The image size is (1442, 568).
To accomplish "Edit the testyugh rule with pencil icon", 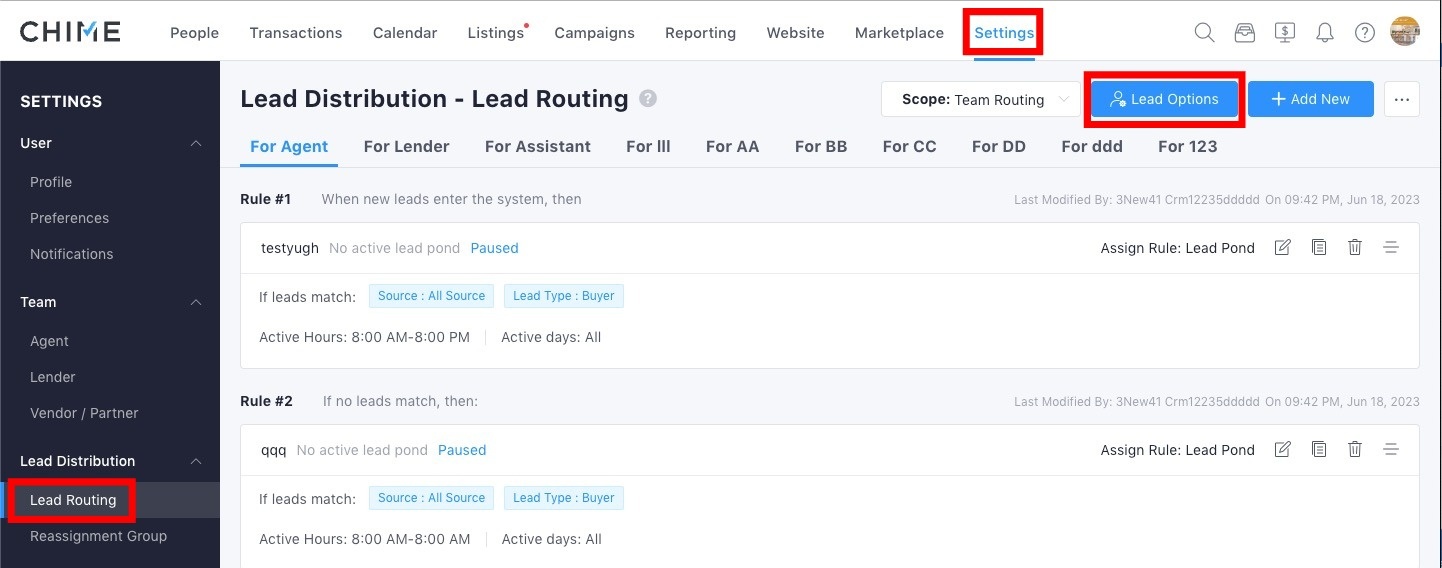I will pyautogui.click(x=1282, y=247).
